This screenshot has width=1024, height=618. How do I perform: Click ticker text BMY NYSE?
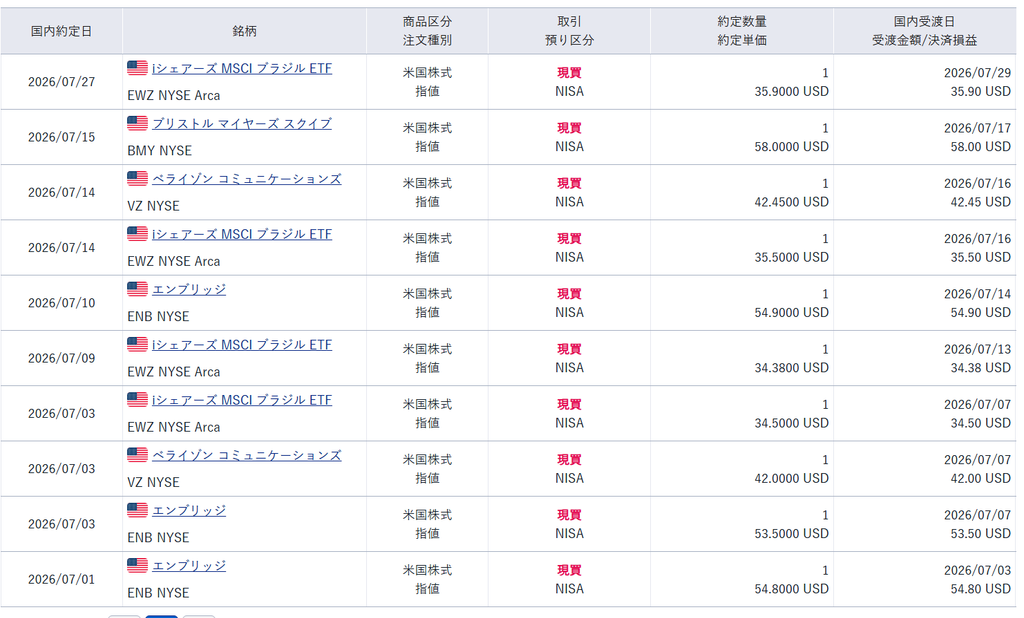(x=159, y=151)
